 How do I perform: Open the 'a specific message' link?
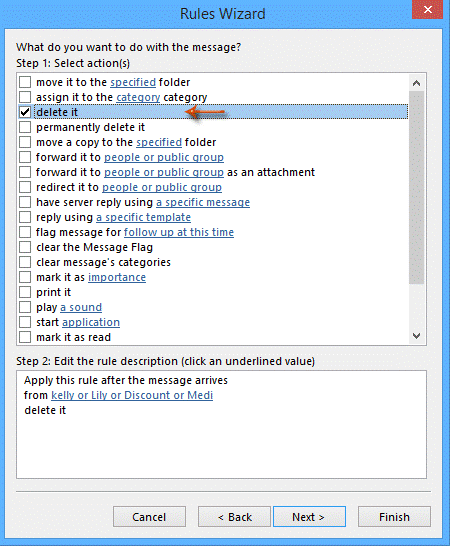[x=203, y=202]
